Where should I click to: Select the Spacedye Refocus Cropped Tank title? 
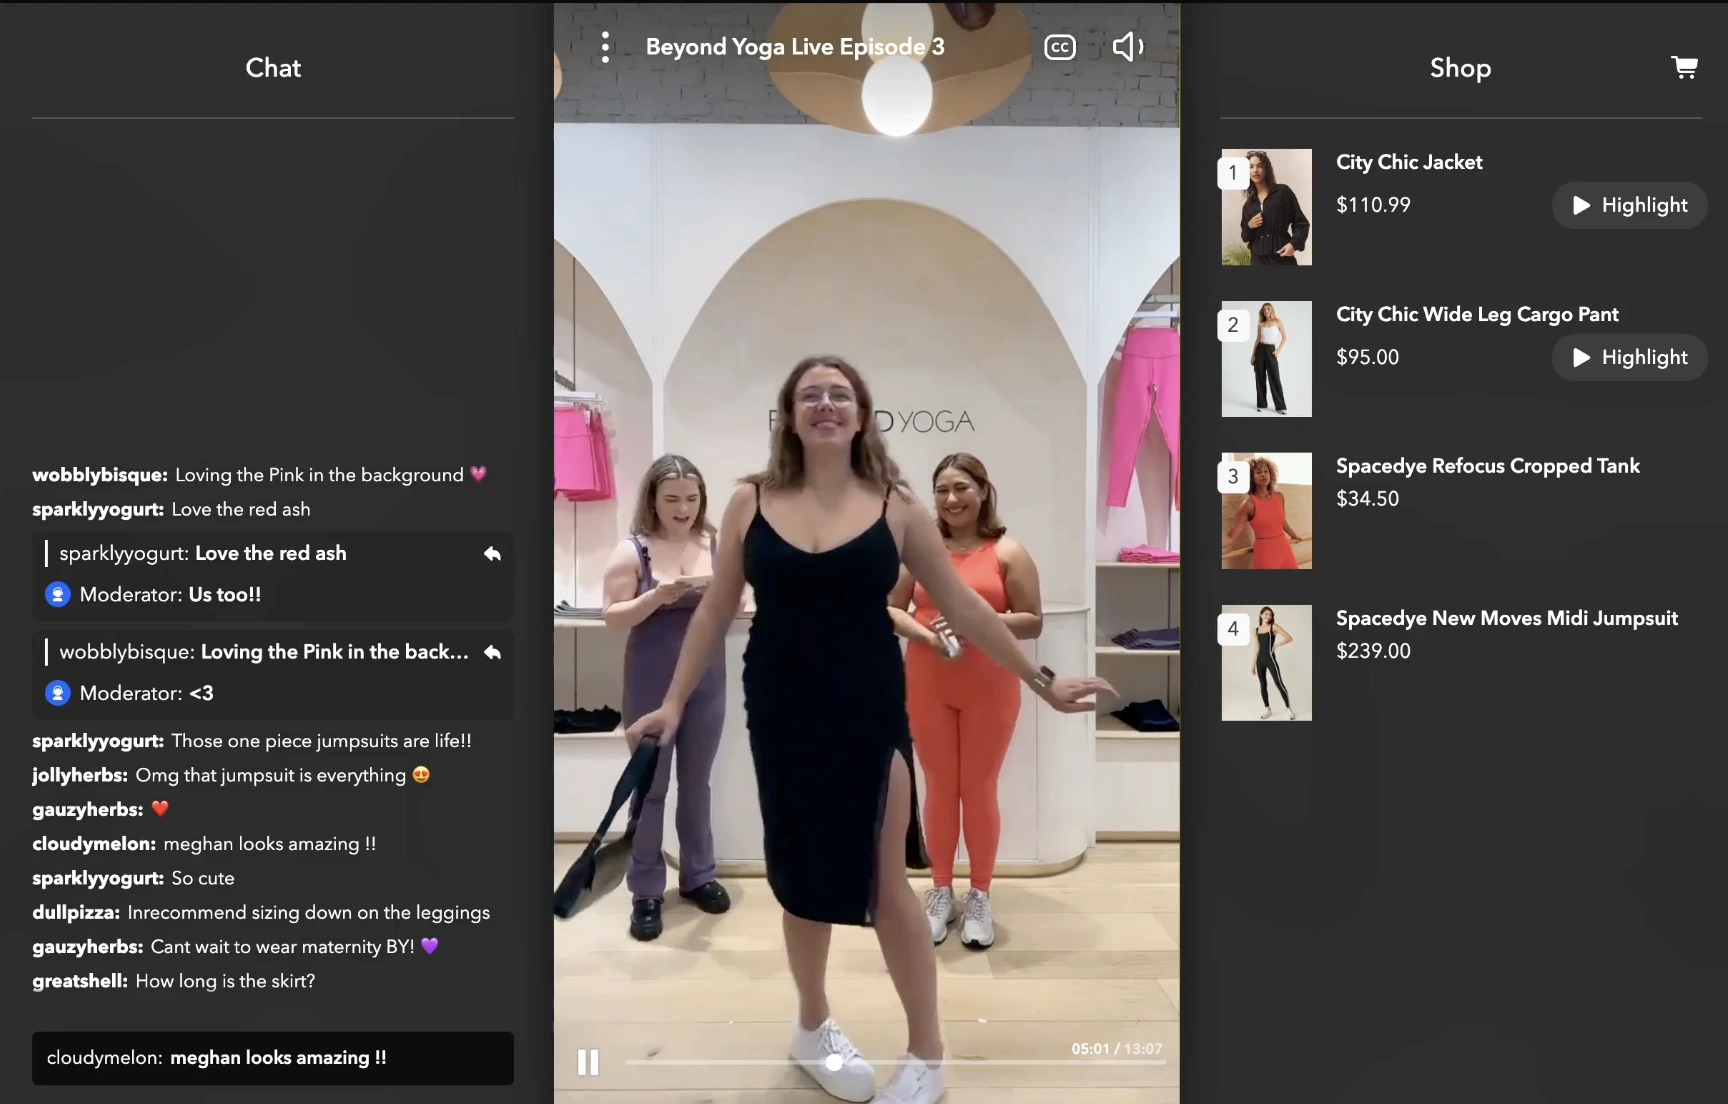point(1488,466)
